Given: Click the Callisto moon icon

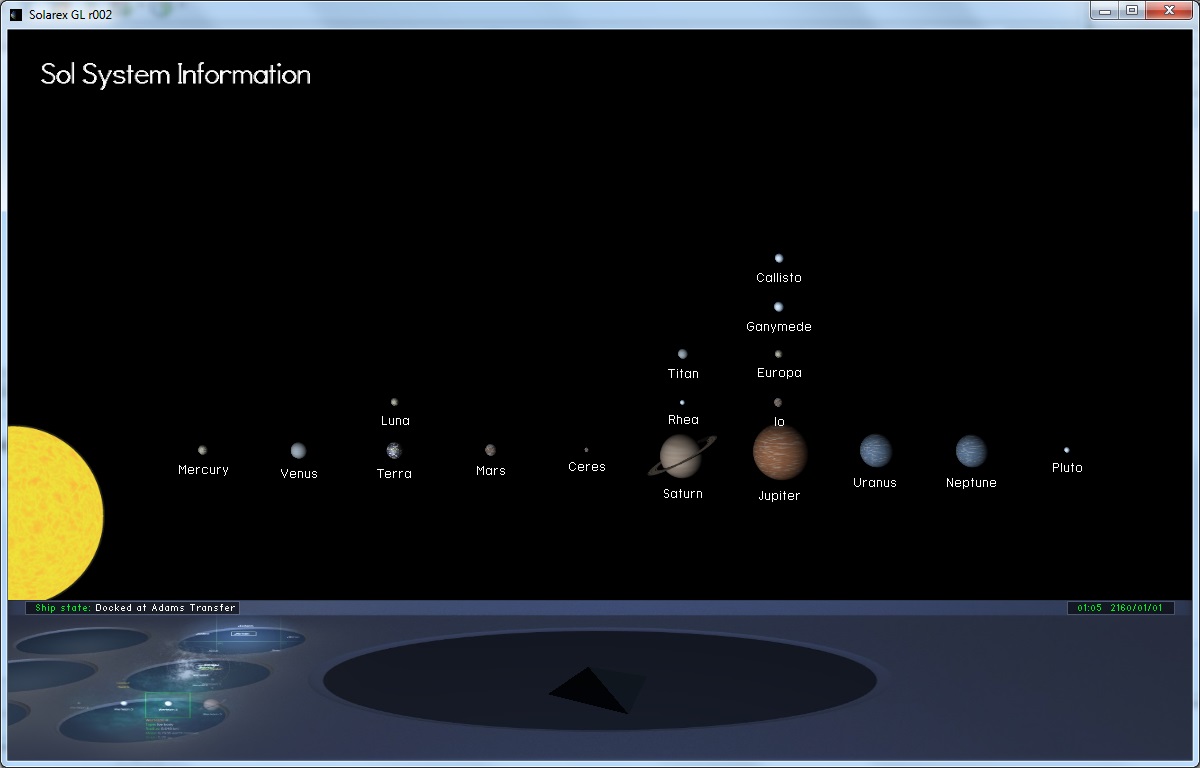Looking at the screenshot, I should tap(778, 258).
